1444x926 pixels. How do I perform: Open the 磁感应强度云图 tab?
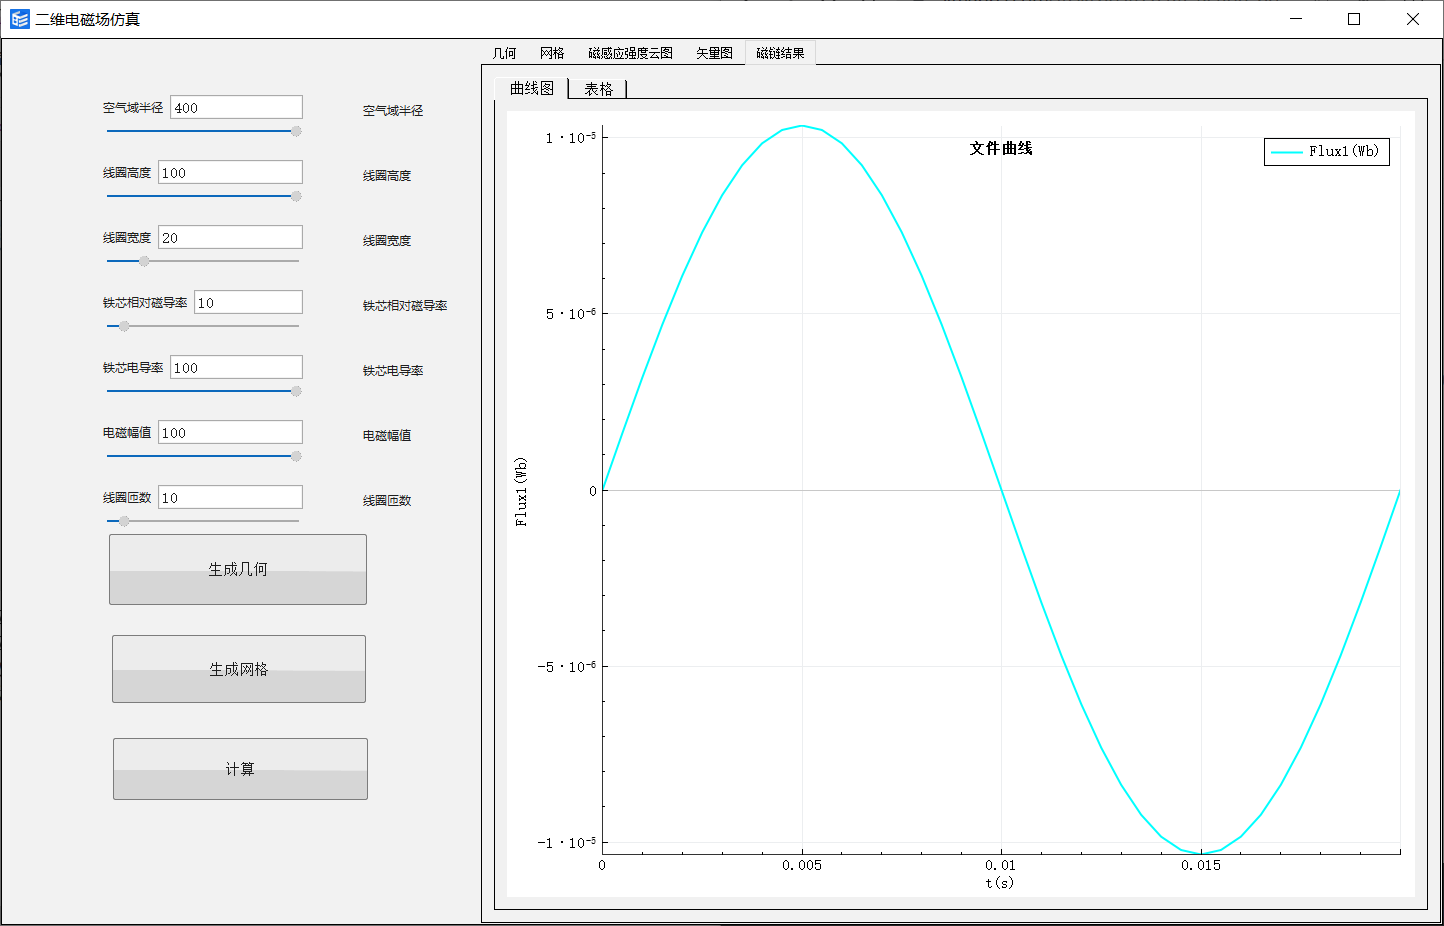click(630, 53)
